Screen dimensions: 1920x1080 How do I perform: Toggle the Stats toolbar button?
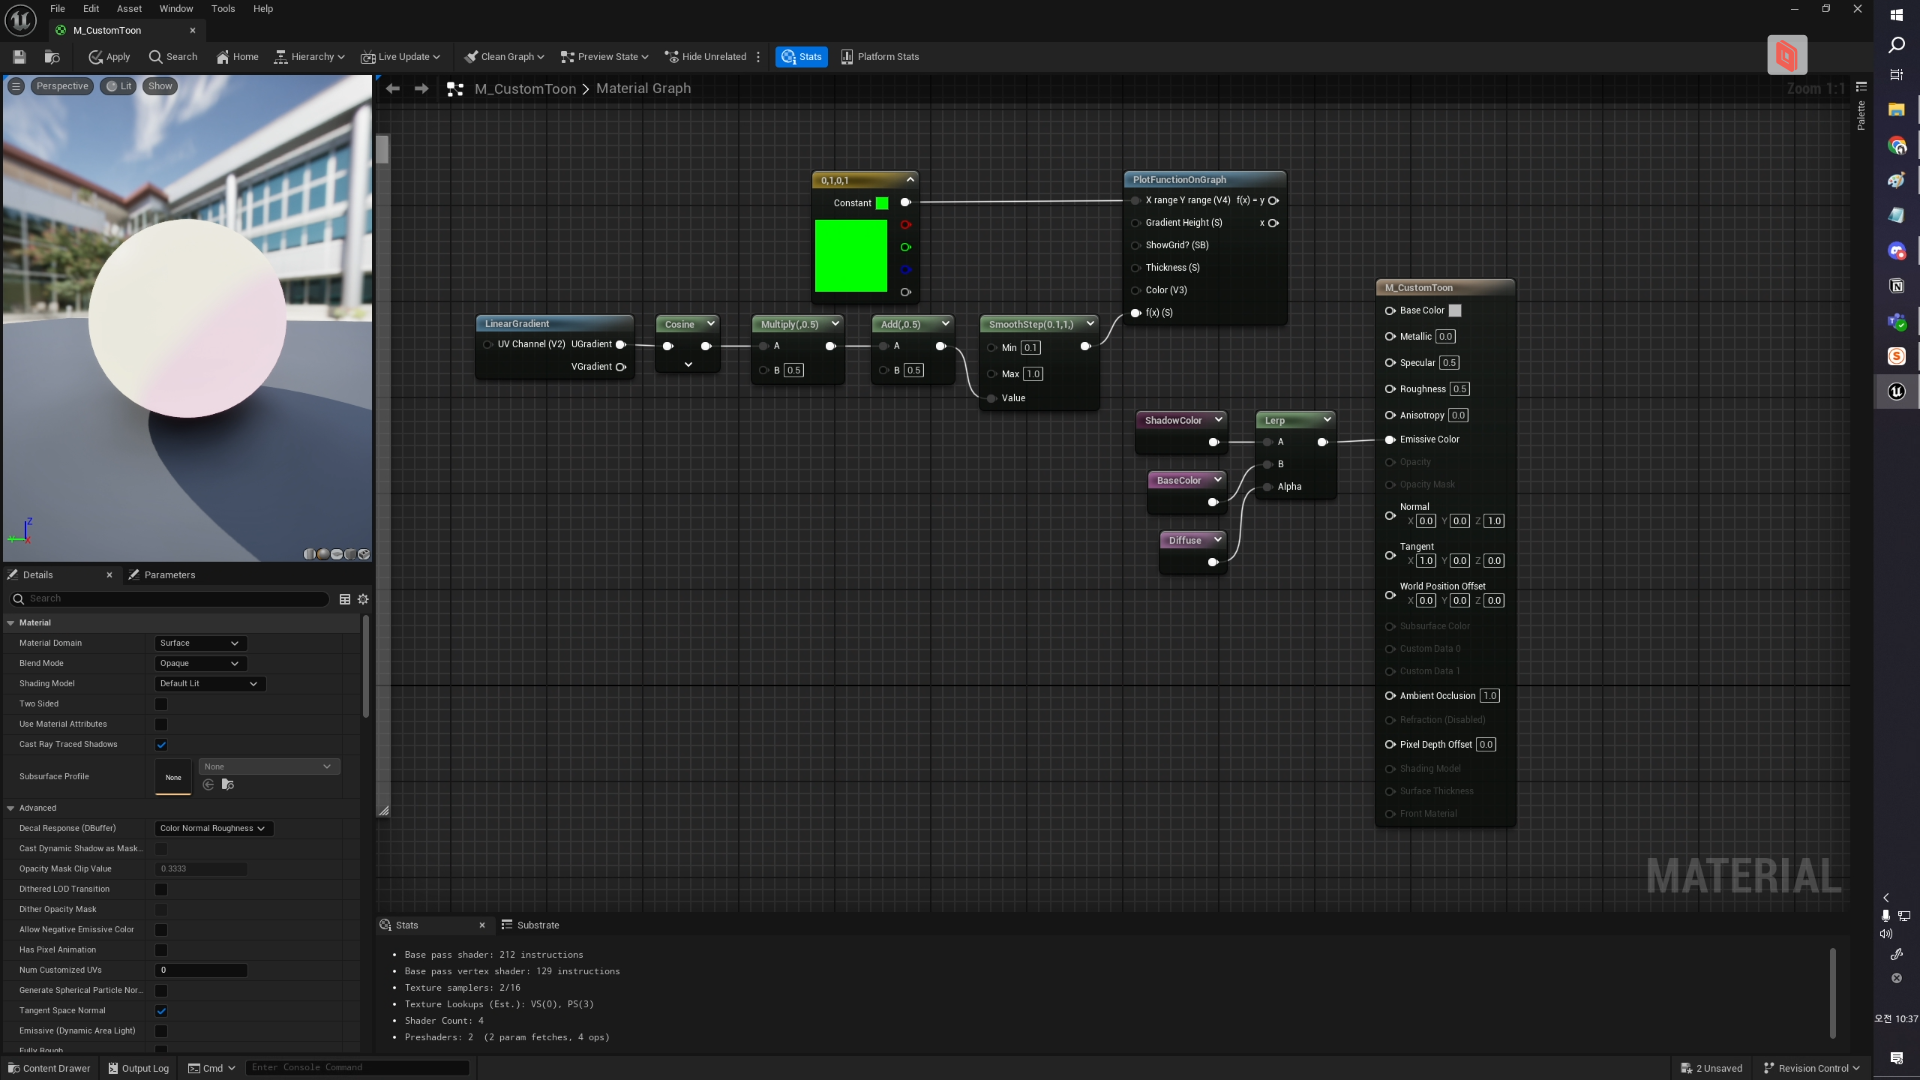click(x=801, y=57)
